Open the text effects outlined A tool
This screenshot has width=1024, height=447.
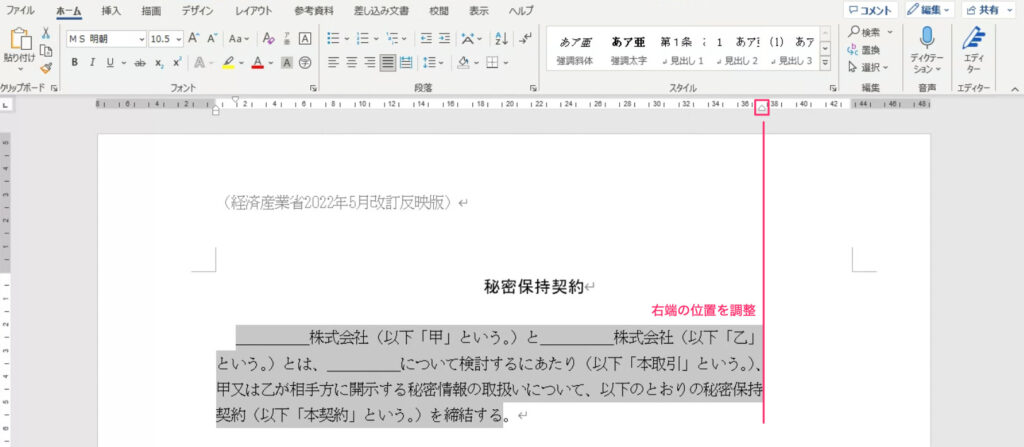[198, 63]
